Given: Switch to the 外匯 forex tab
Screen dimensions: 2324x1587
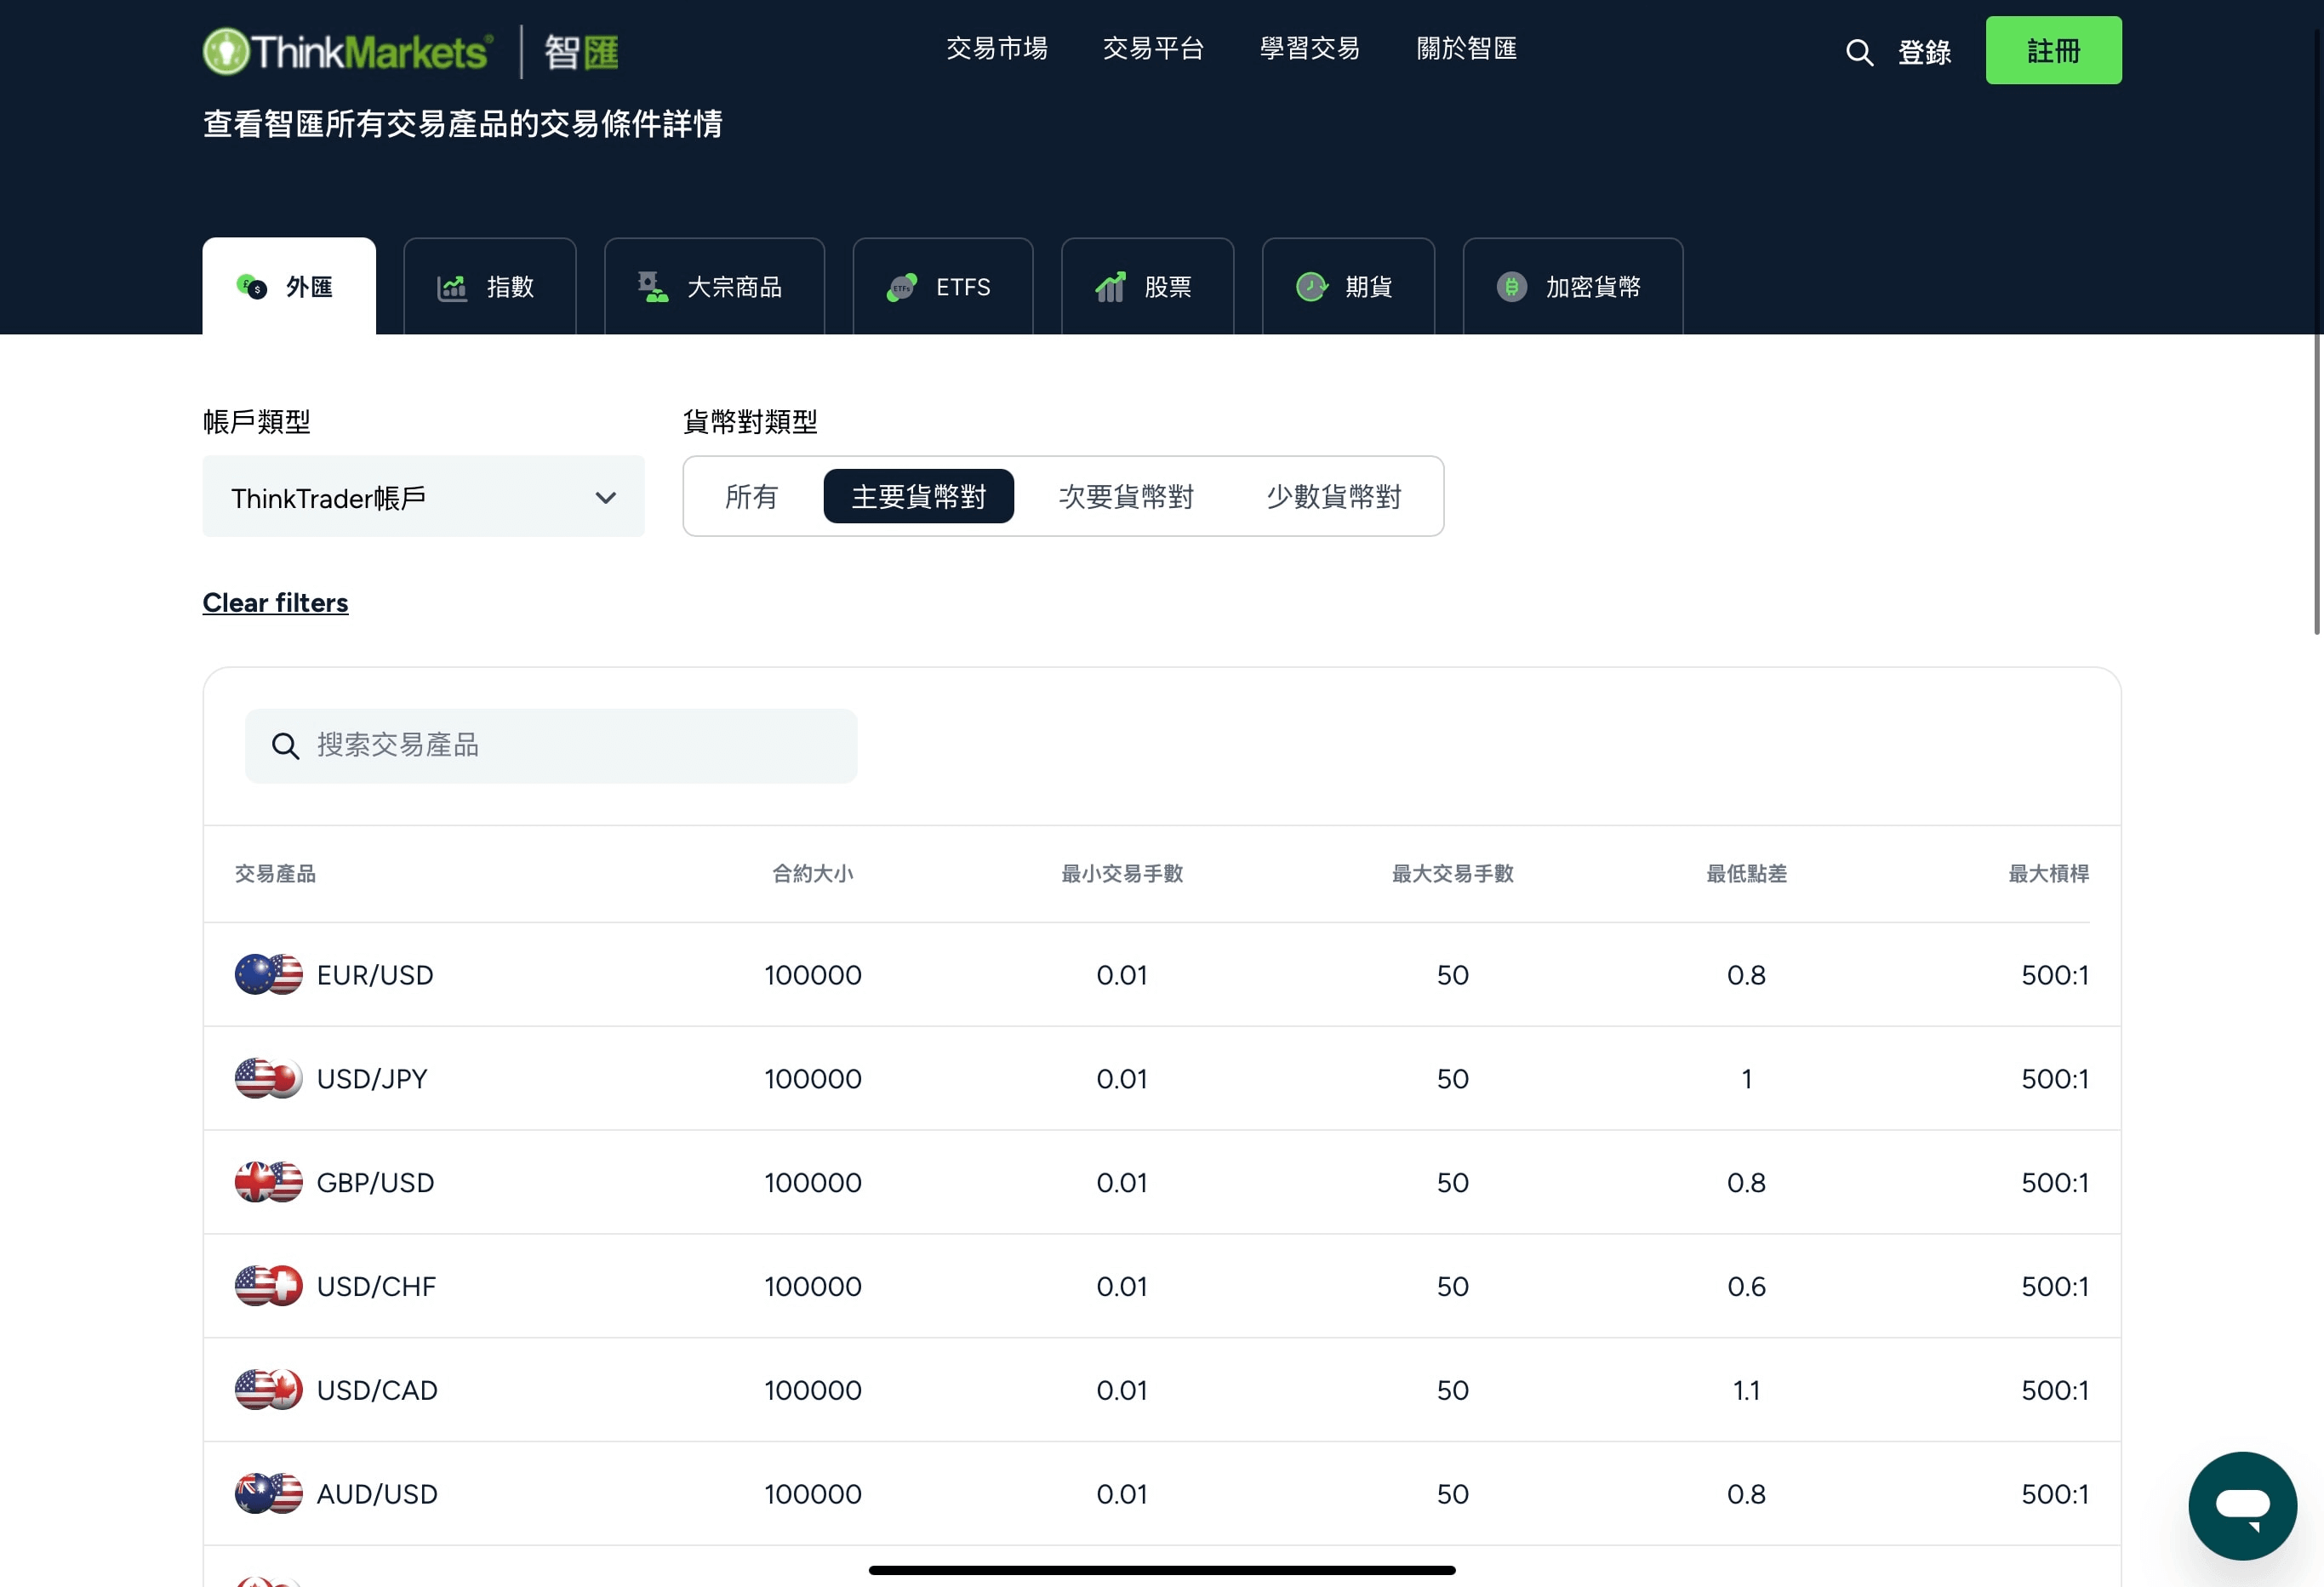Looking at the screenshot, I should (x=289, y=287).
